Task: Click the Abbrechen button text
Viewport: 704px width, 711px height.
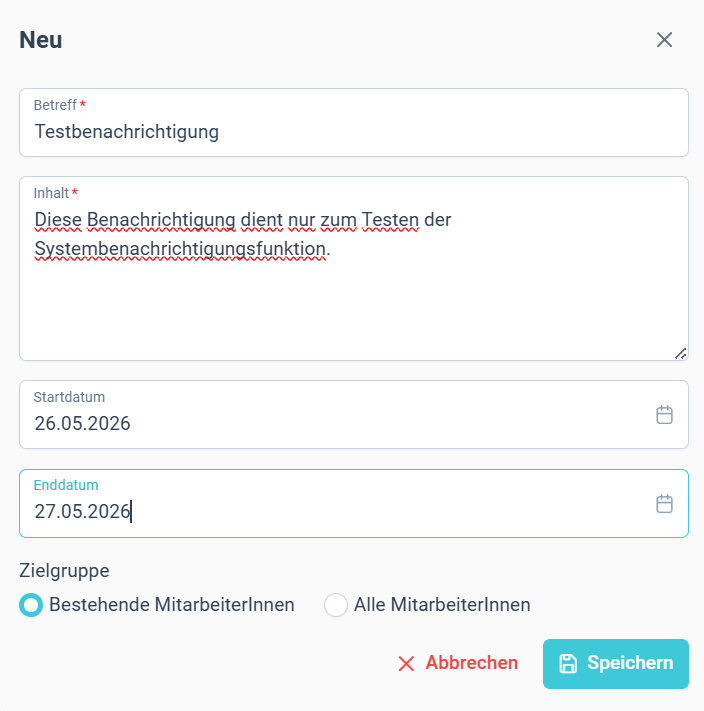Action: point(471,662)
